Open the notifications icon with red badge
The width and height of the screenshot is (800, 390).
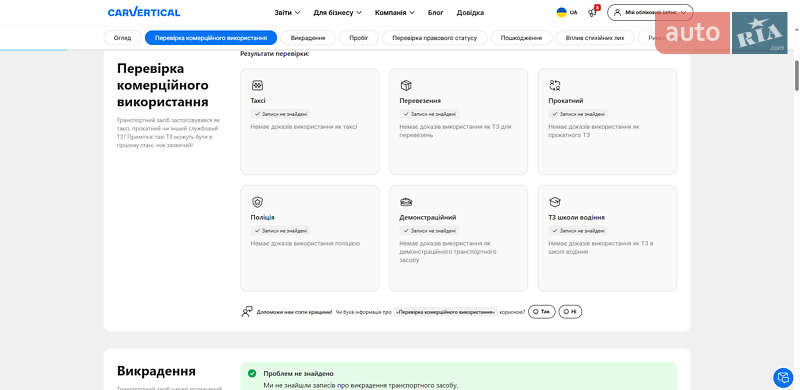point(593,12)
